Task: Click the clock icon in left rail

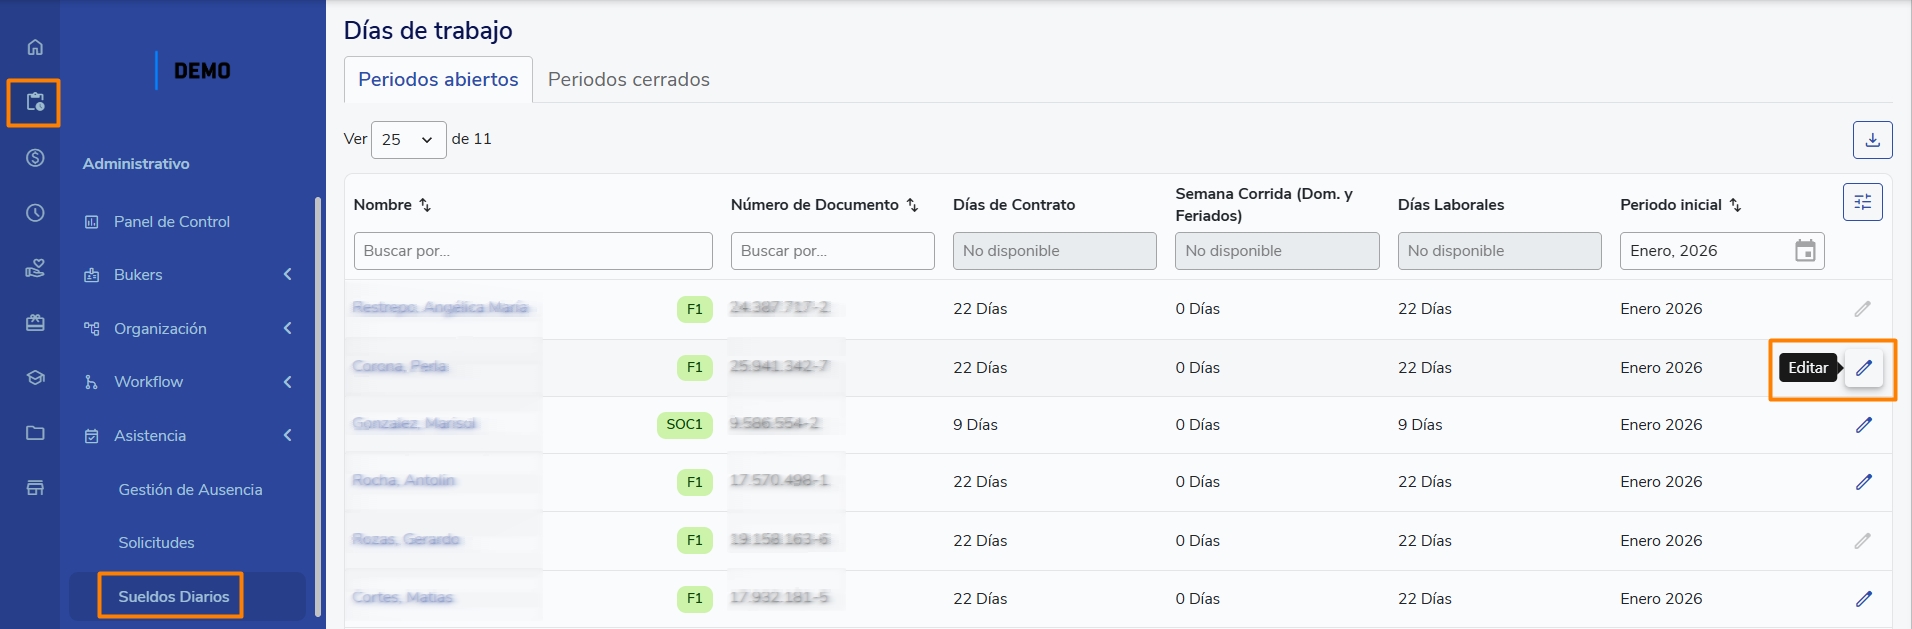Action: (x=35, y=213)
